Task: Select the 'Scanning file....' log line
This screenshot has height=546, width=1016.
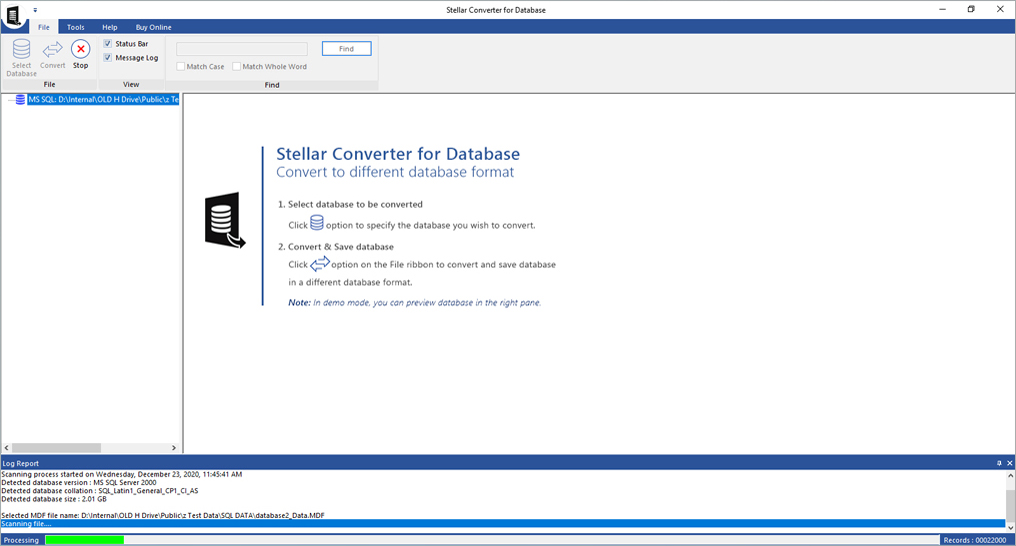Action: (503, 523)
